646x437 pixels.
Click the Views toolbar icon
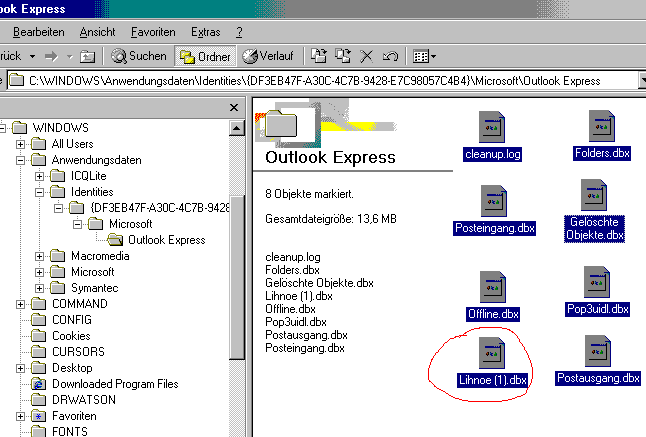[421, 56]
